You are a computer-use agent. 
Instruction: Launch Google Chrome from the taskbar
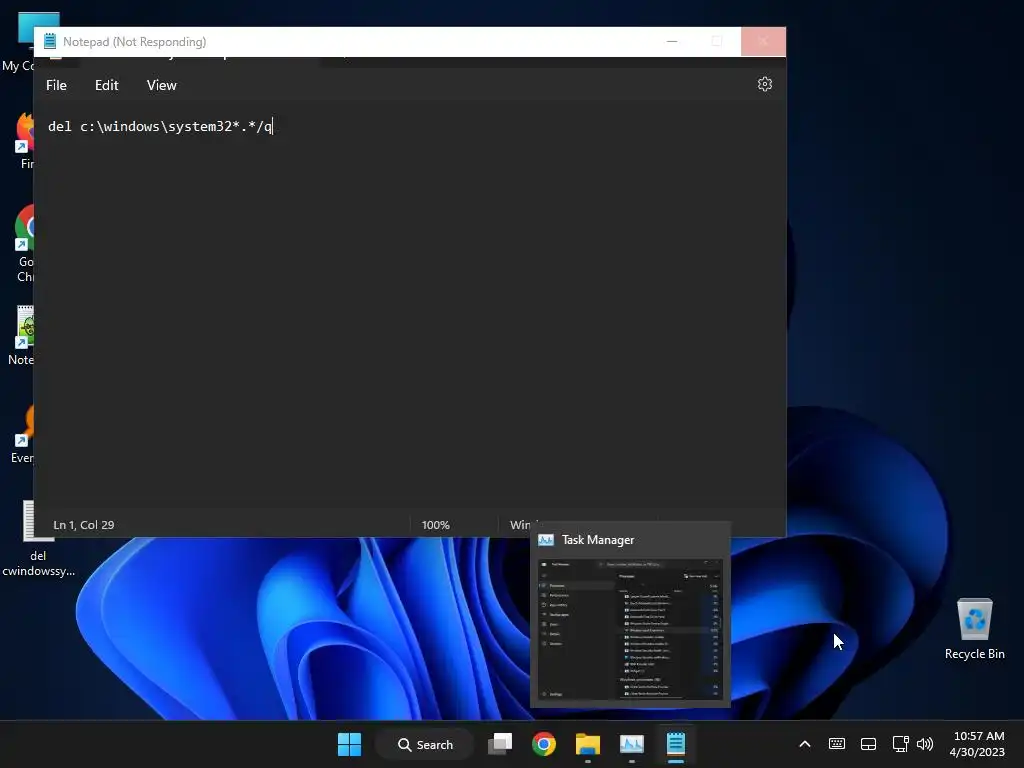tap(544, 744)
